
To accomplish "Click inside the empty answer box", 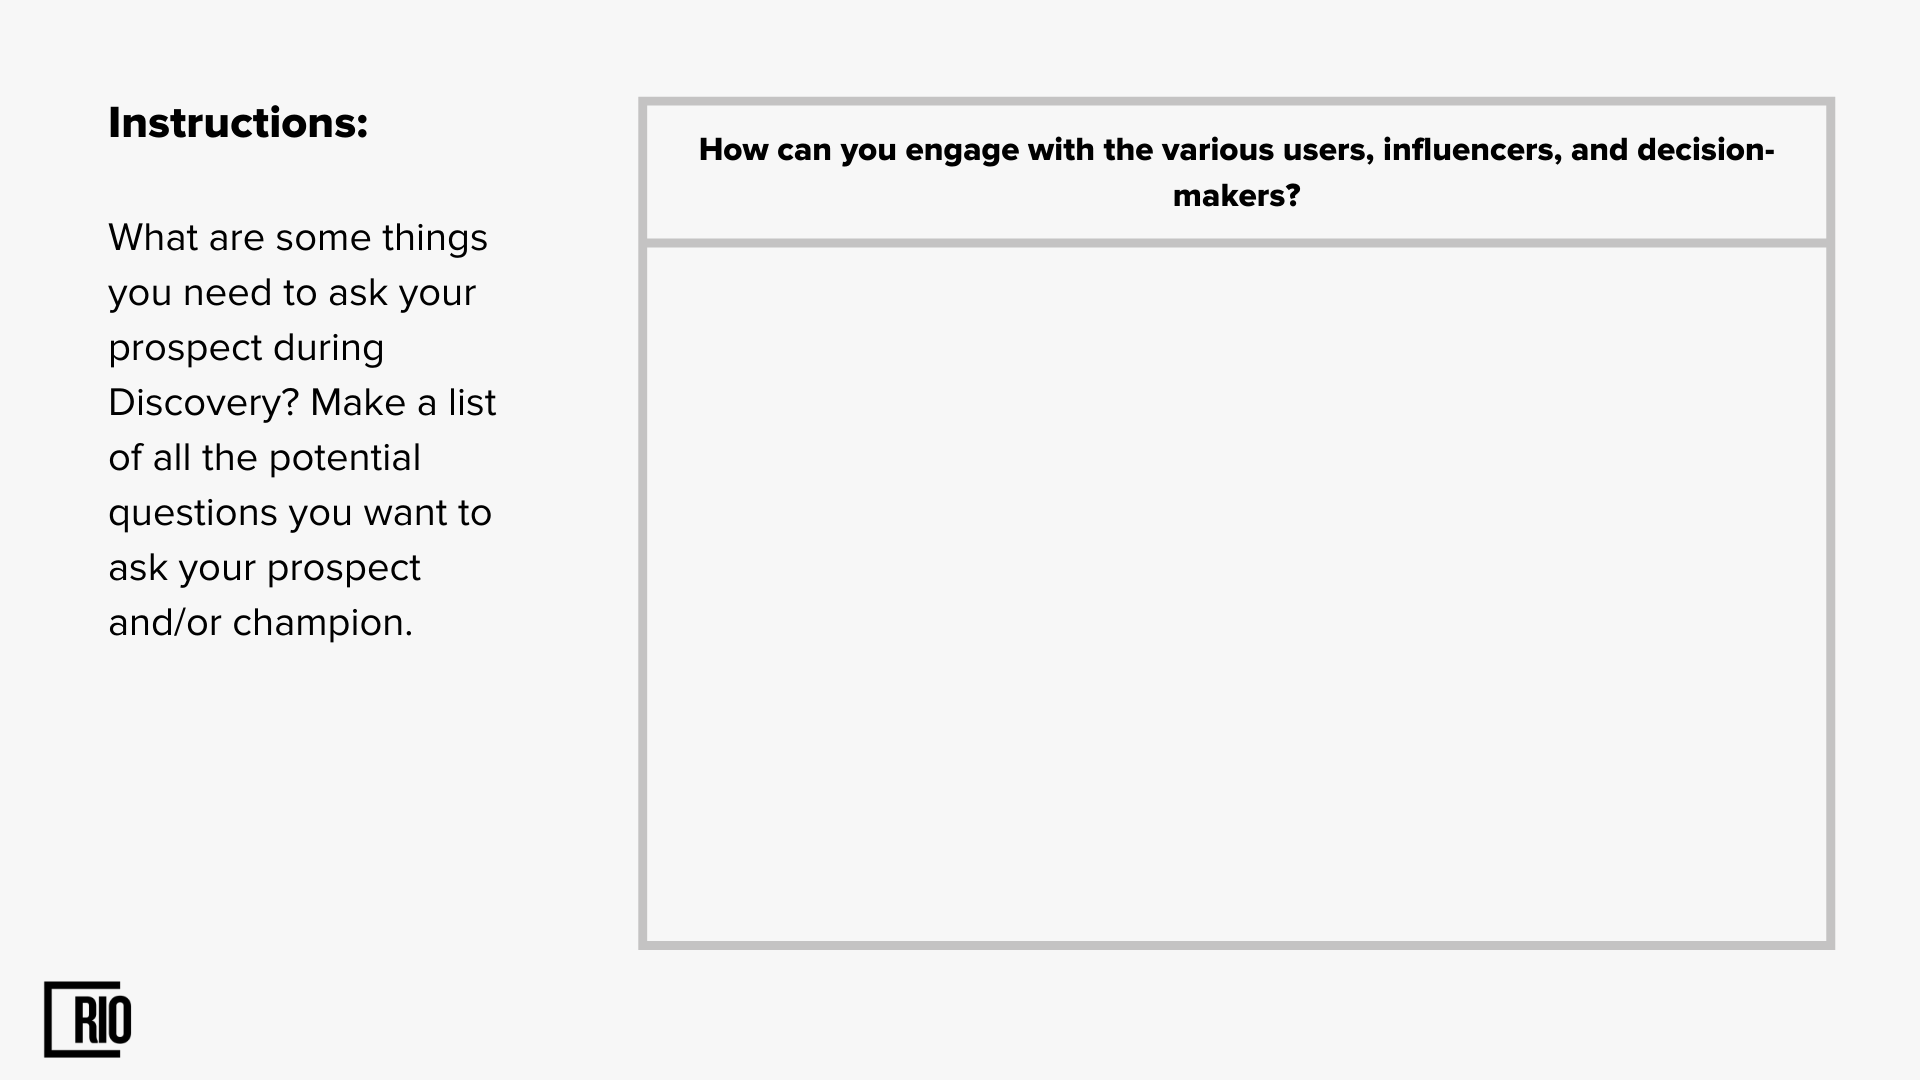I will pos(1236,594).
